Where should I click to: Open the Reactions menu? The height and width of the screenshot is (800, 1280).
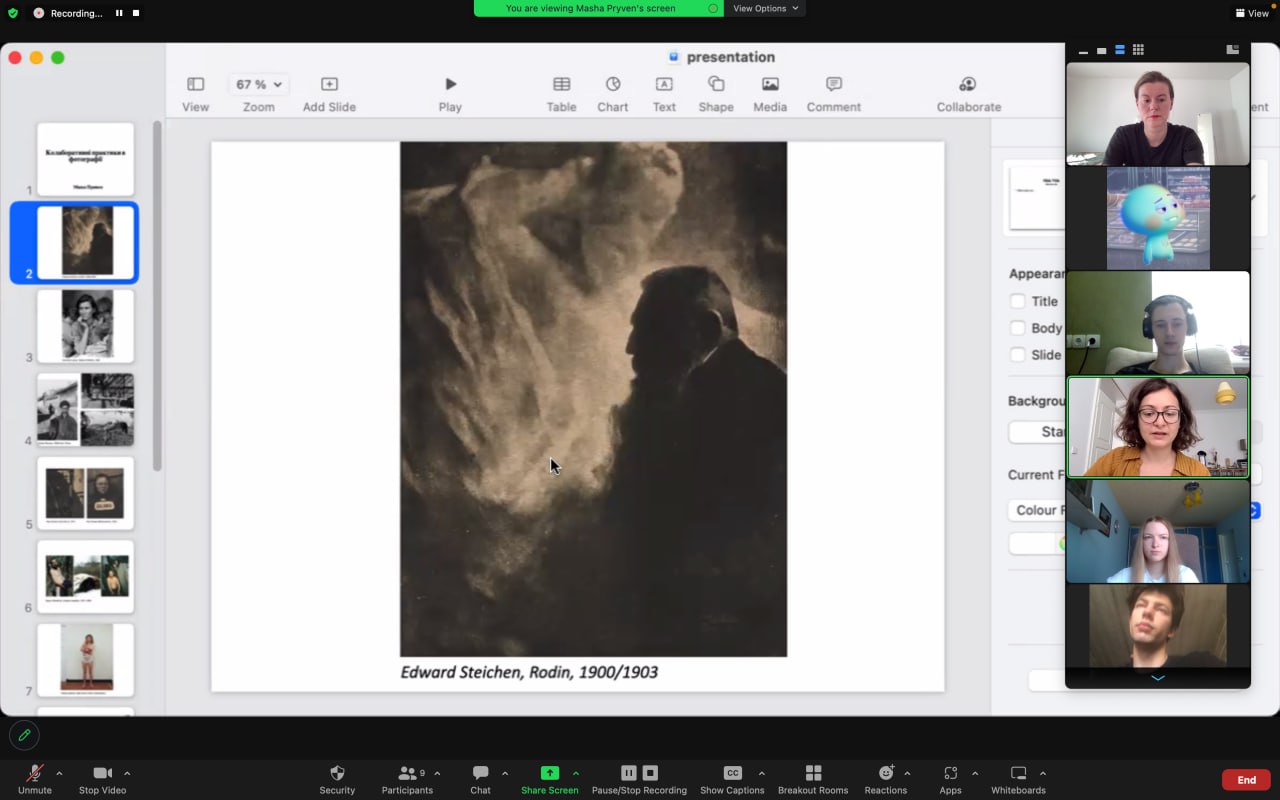point(885,773)
